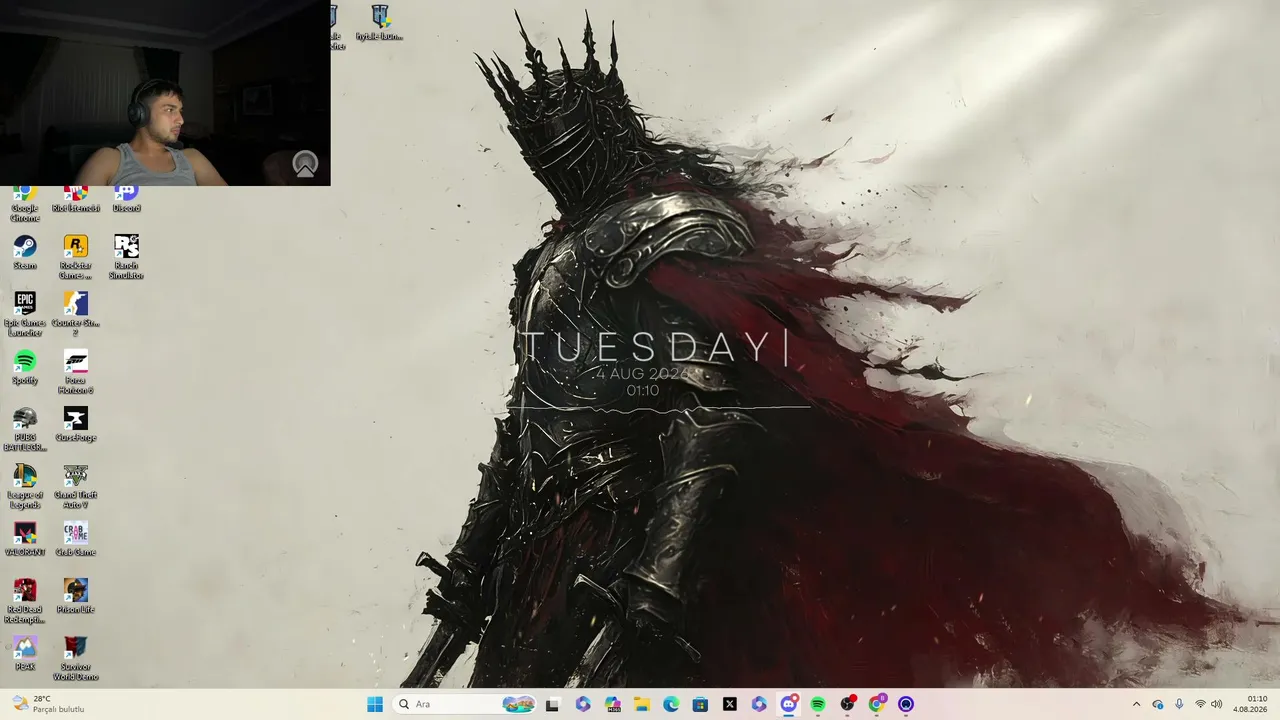Open the Prison Life desktop icon
Screen dimensions: 1280x720
(75, 597)
